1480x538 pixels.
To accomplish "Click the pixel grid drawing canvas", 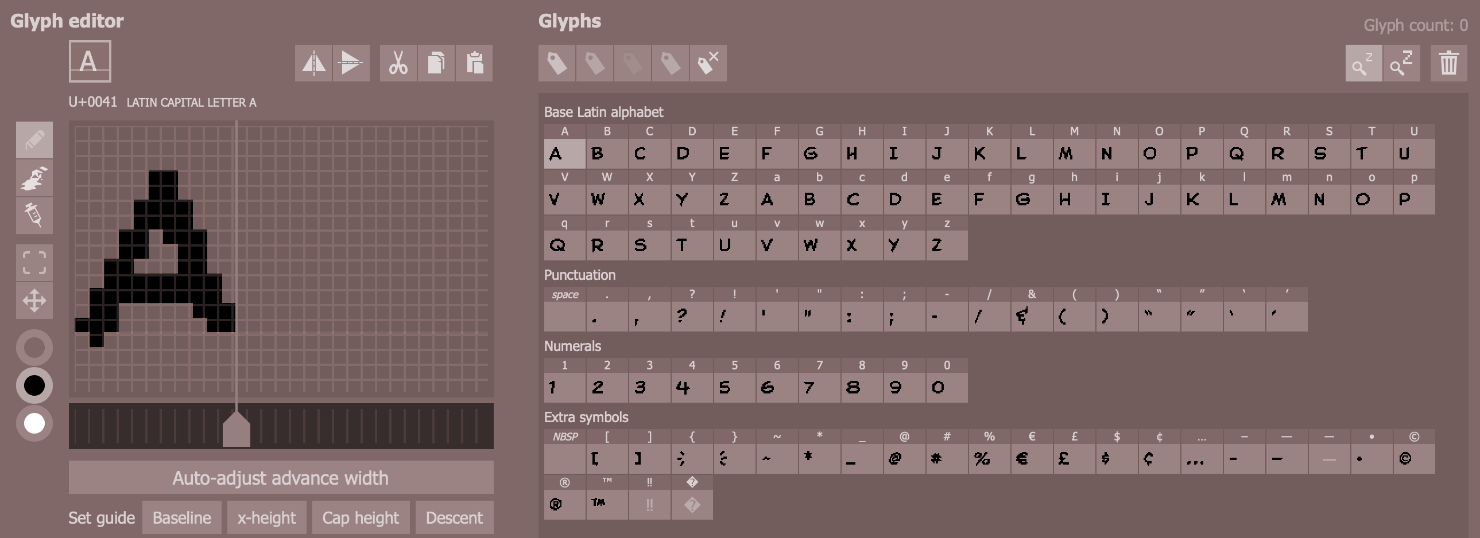I will (281, 260).
